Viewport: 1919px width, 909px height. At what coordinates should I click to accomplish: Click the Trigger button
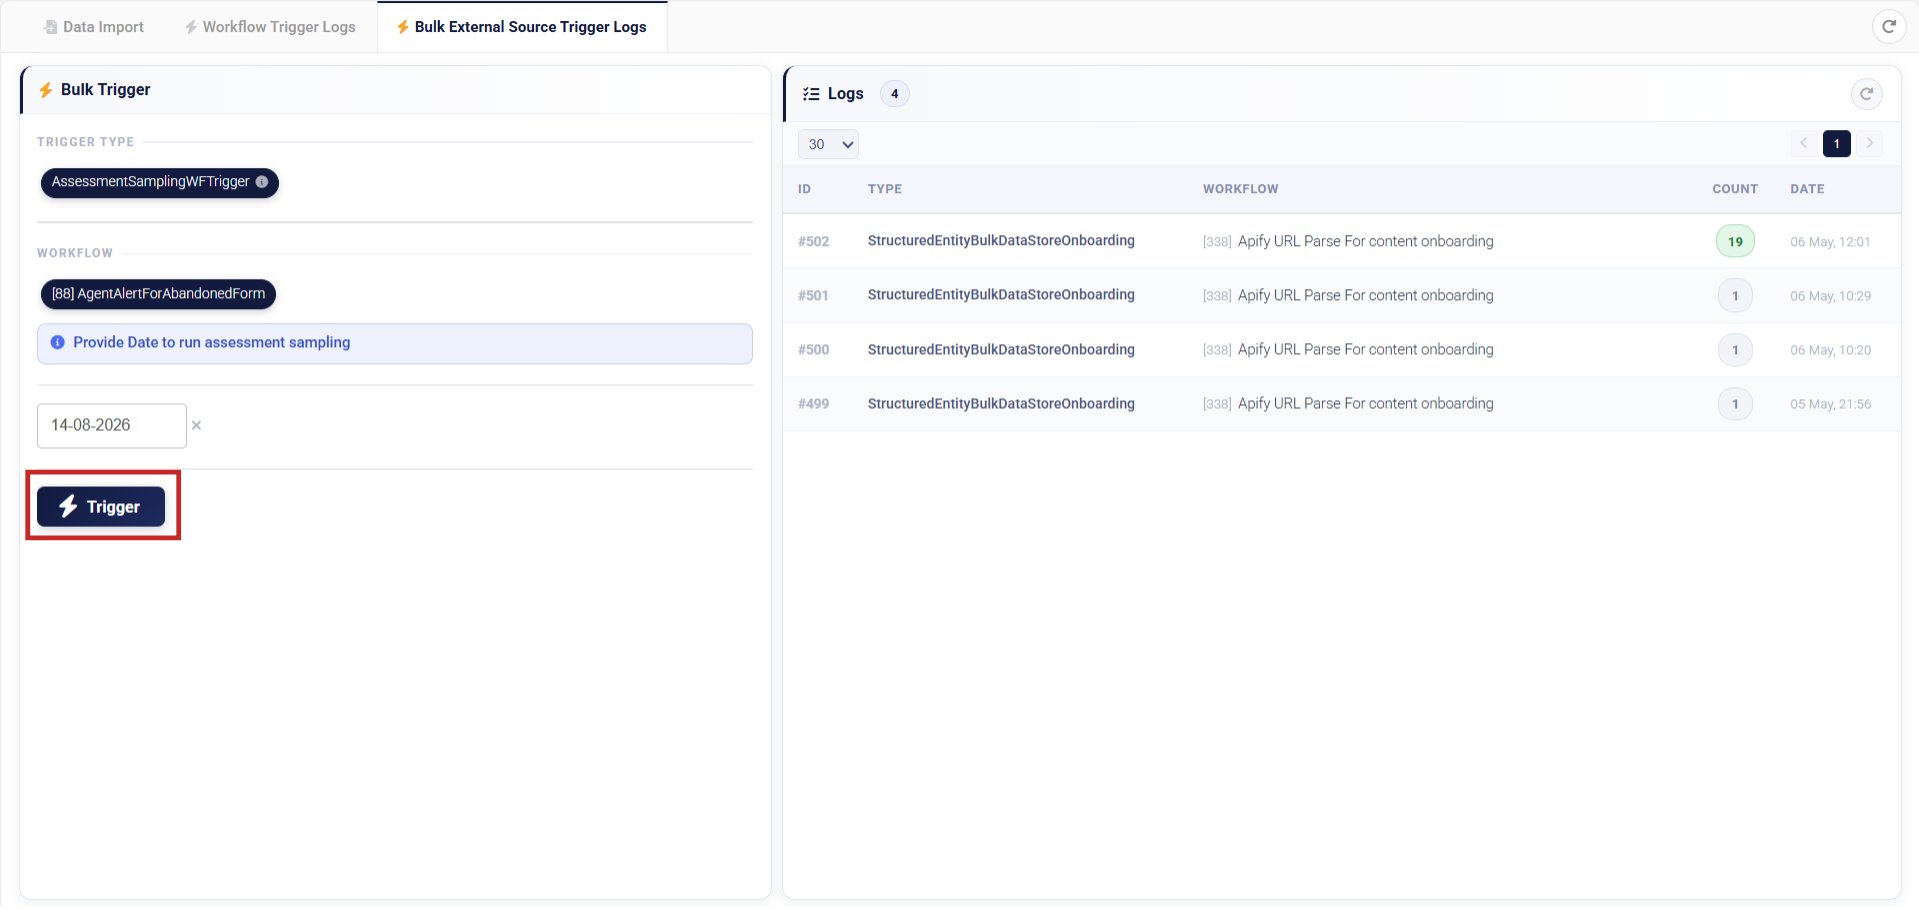coord(101,507)
